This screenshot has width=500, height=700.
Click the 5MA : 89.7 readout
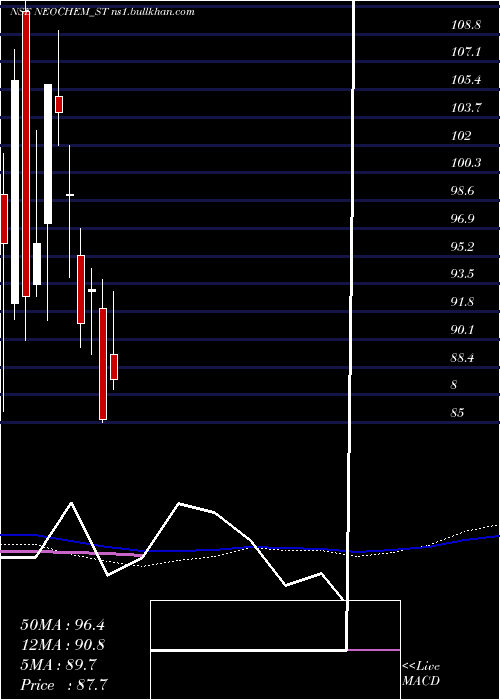click(x=58, y=665)
